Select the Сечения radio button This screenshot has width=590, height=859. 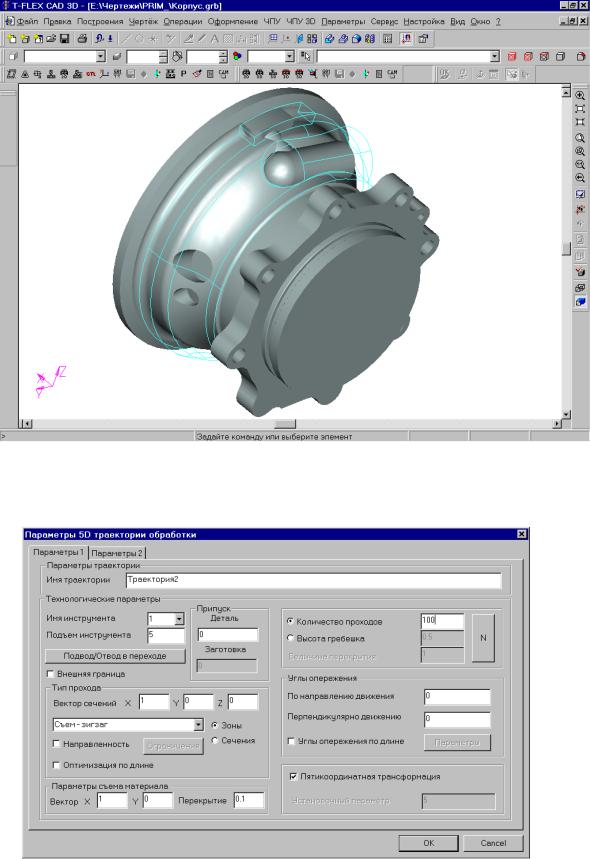tap(215, 740)
